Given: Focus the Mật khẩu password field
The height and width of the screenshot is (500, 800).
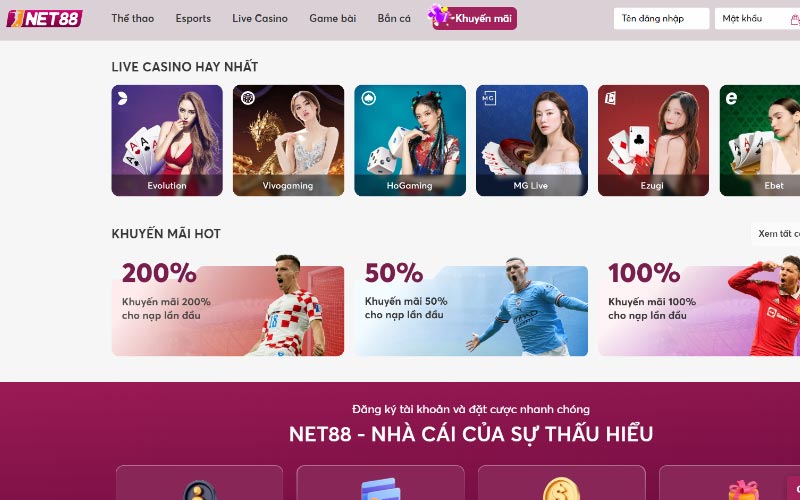Looking at the screenshot, I should 757,18.
